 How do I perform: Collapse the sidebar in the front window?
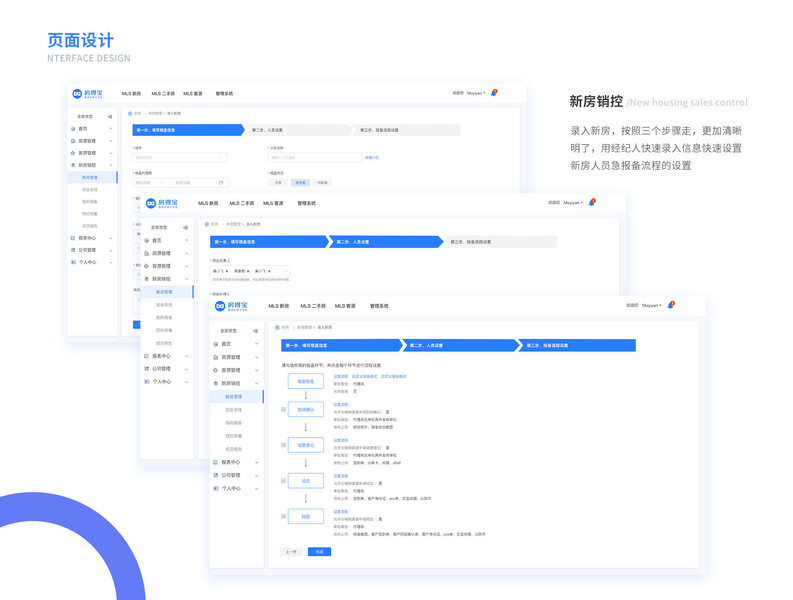pyautogui.click(x=255, y=331)
